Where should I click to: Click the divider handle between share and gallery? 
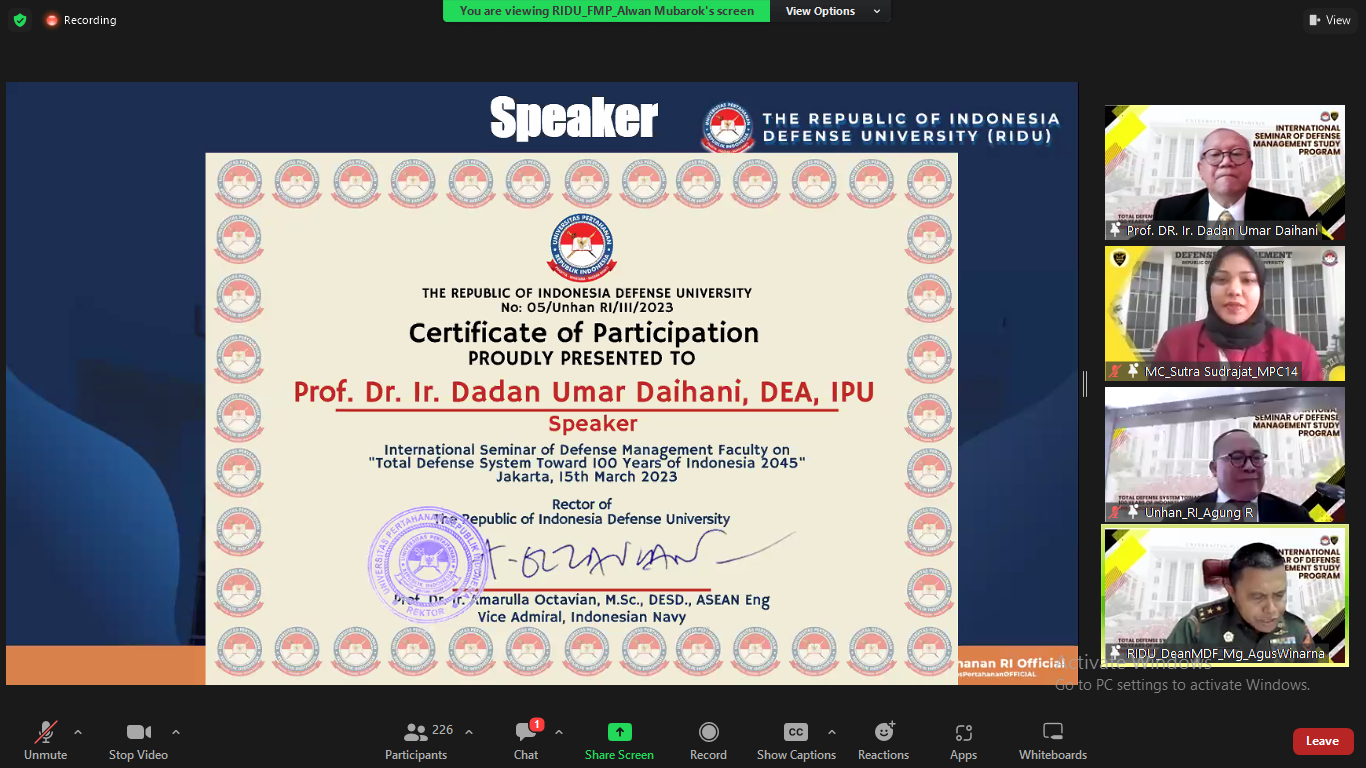[x=1085, y=383]
